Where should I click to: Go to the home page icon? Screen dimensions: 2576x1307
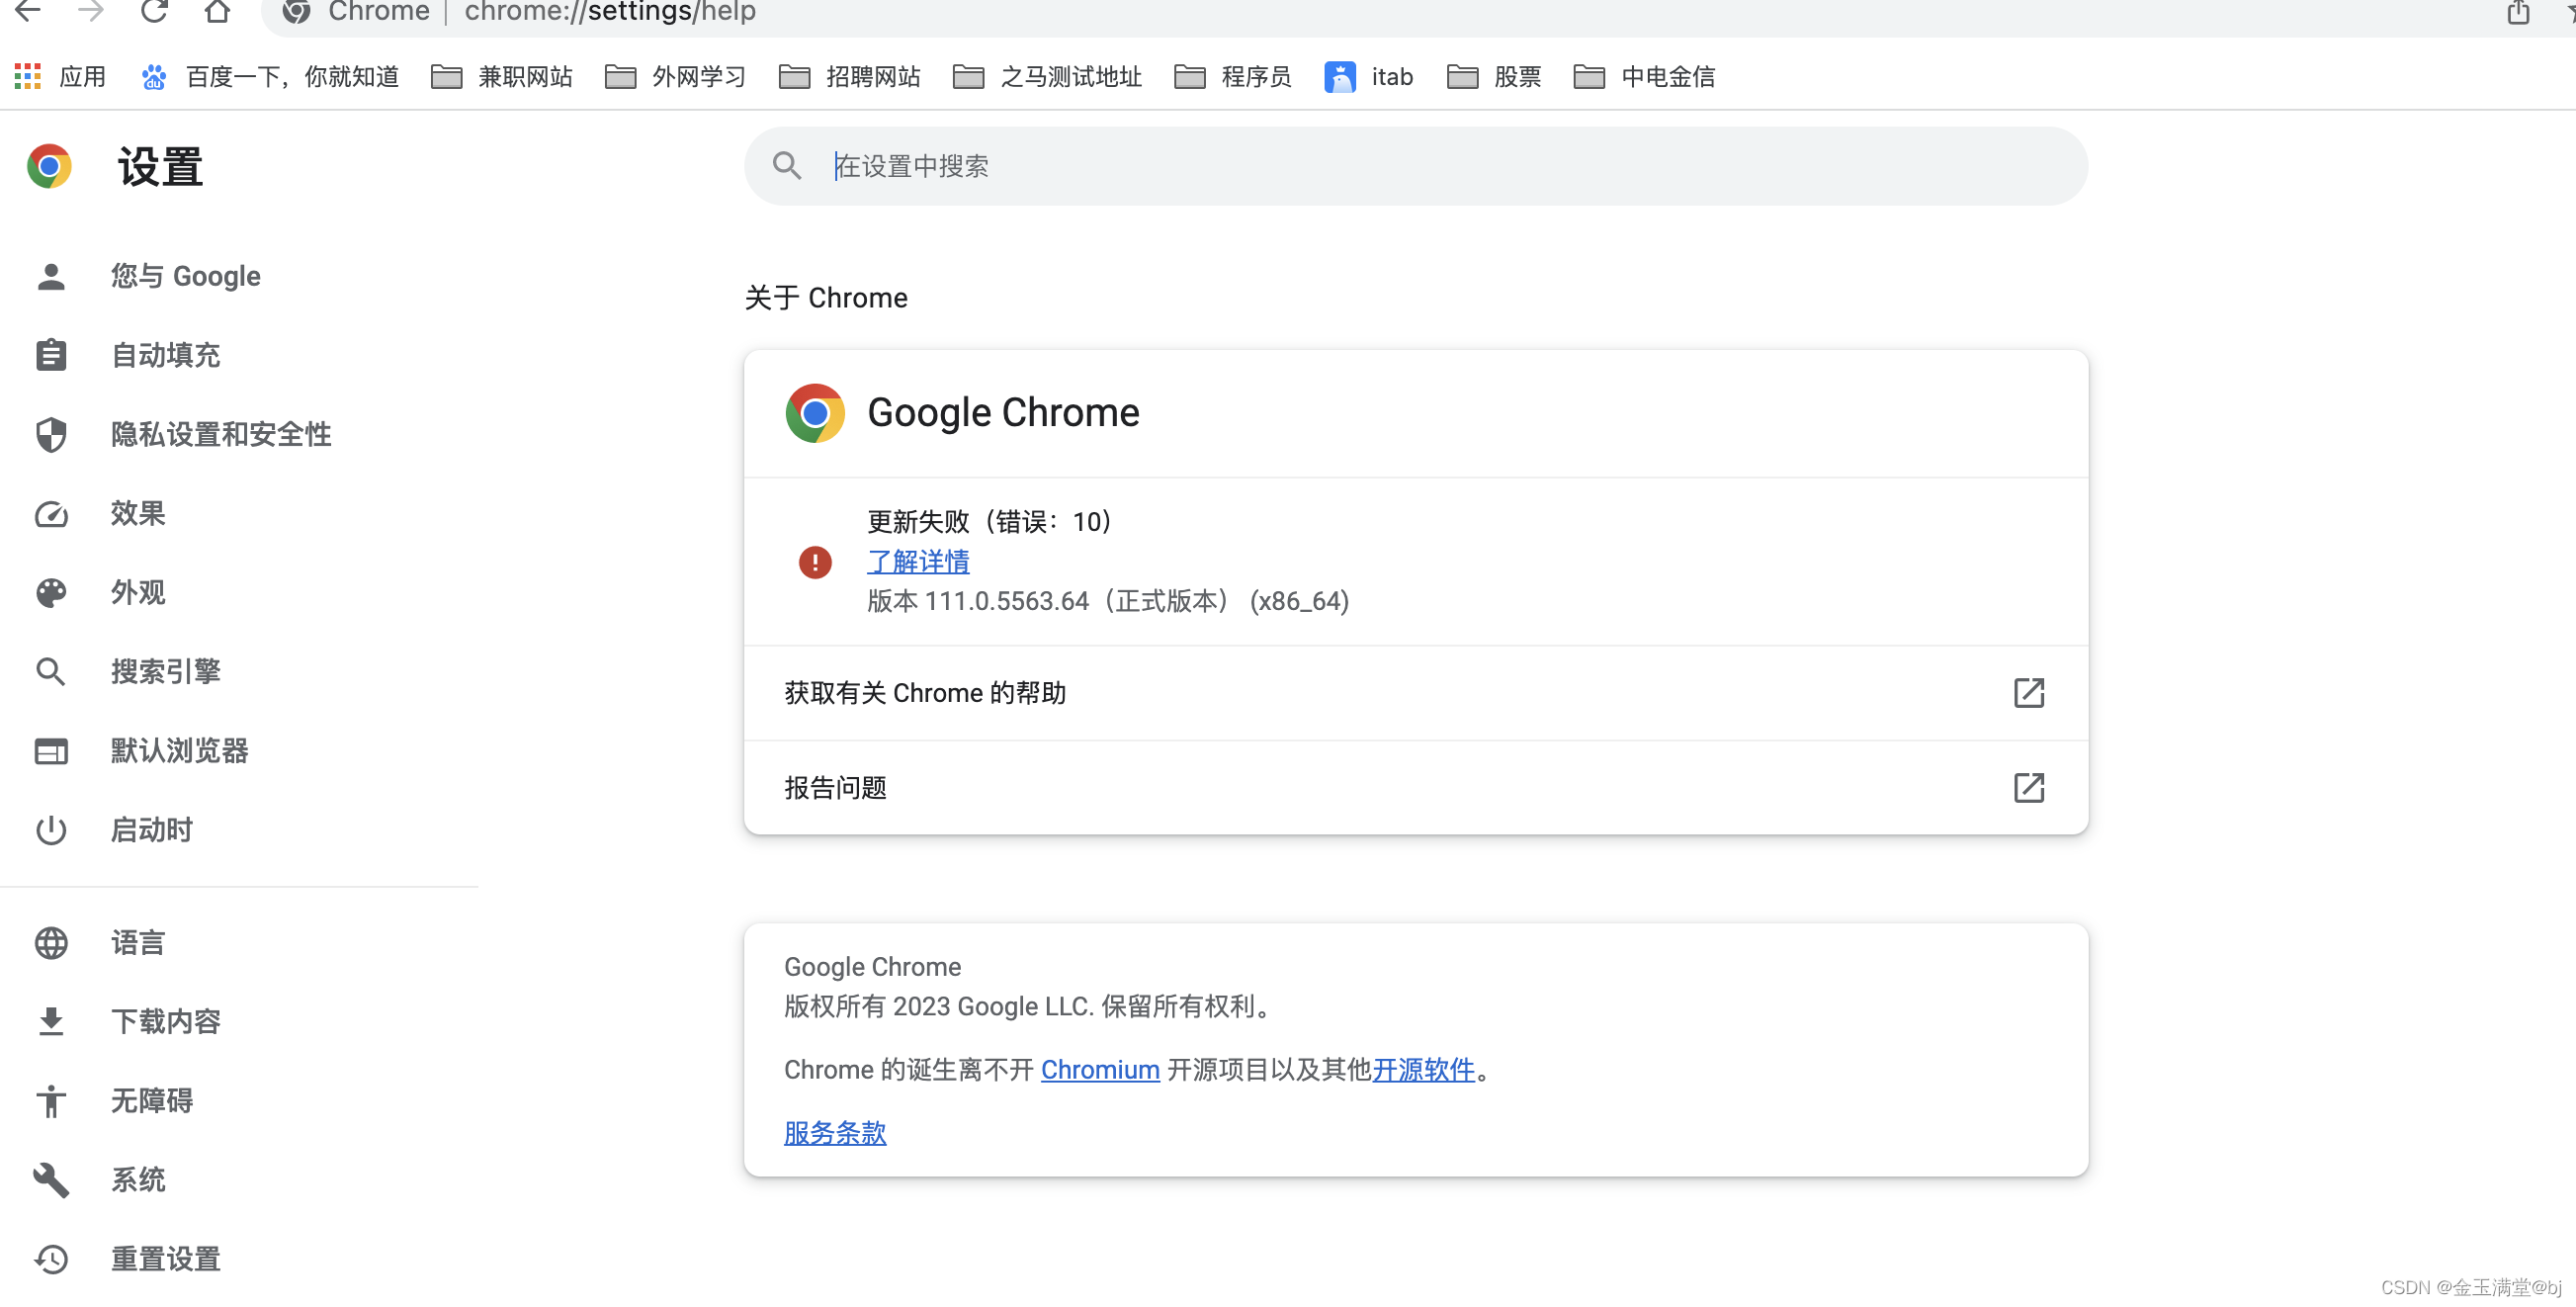coord(217,10)
